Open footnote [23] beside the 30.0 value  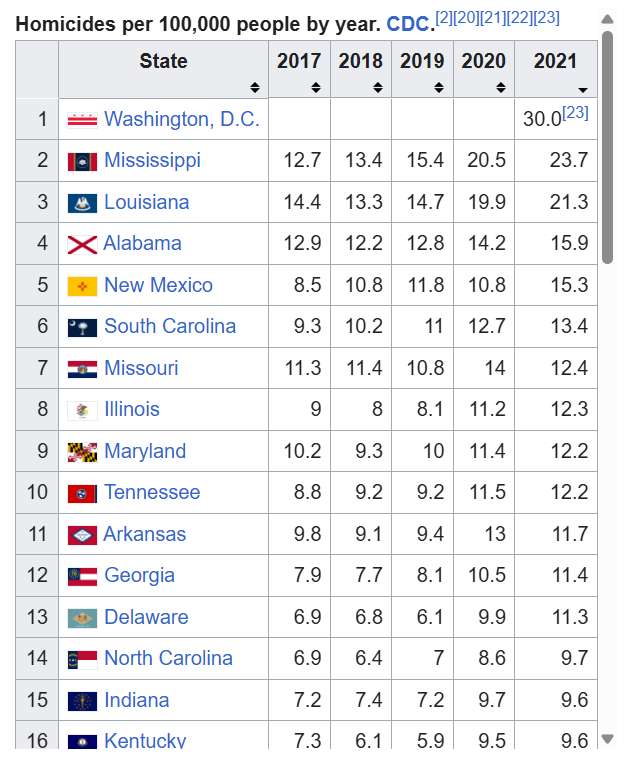[x=575, y=113]
